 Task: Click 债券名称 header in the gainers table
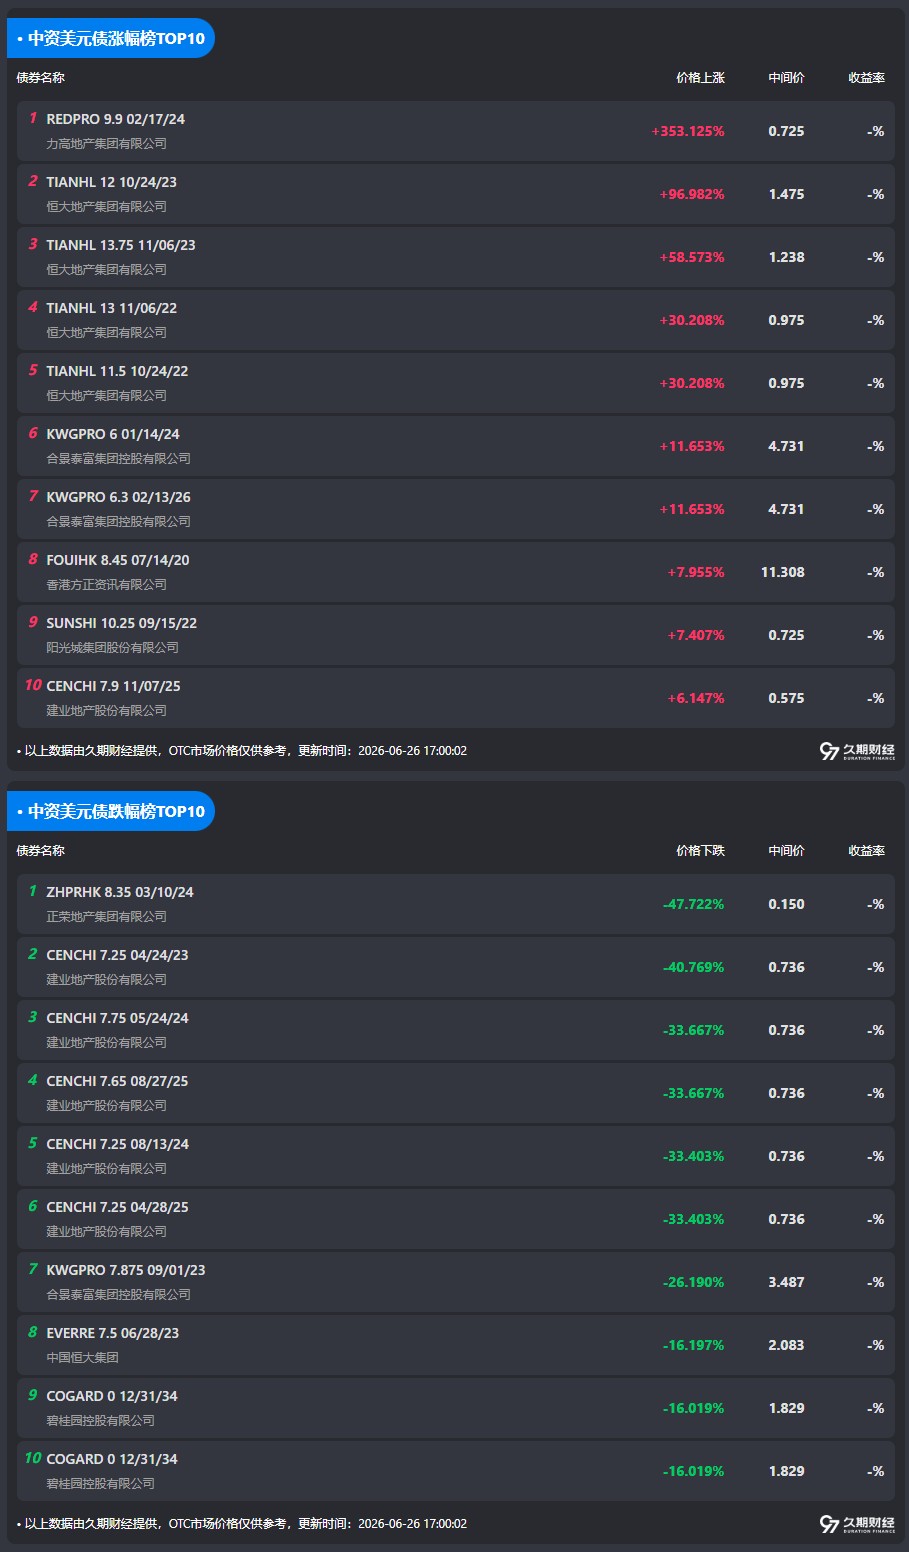pyautogui.click(x=41, y=77)
